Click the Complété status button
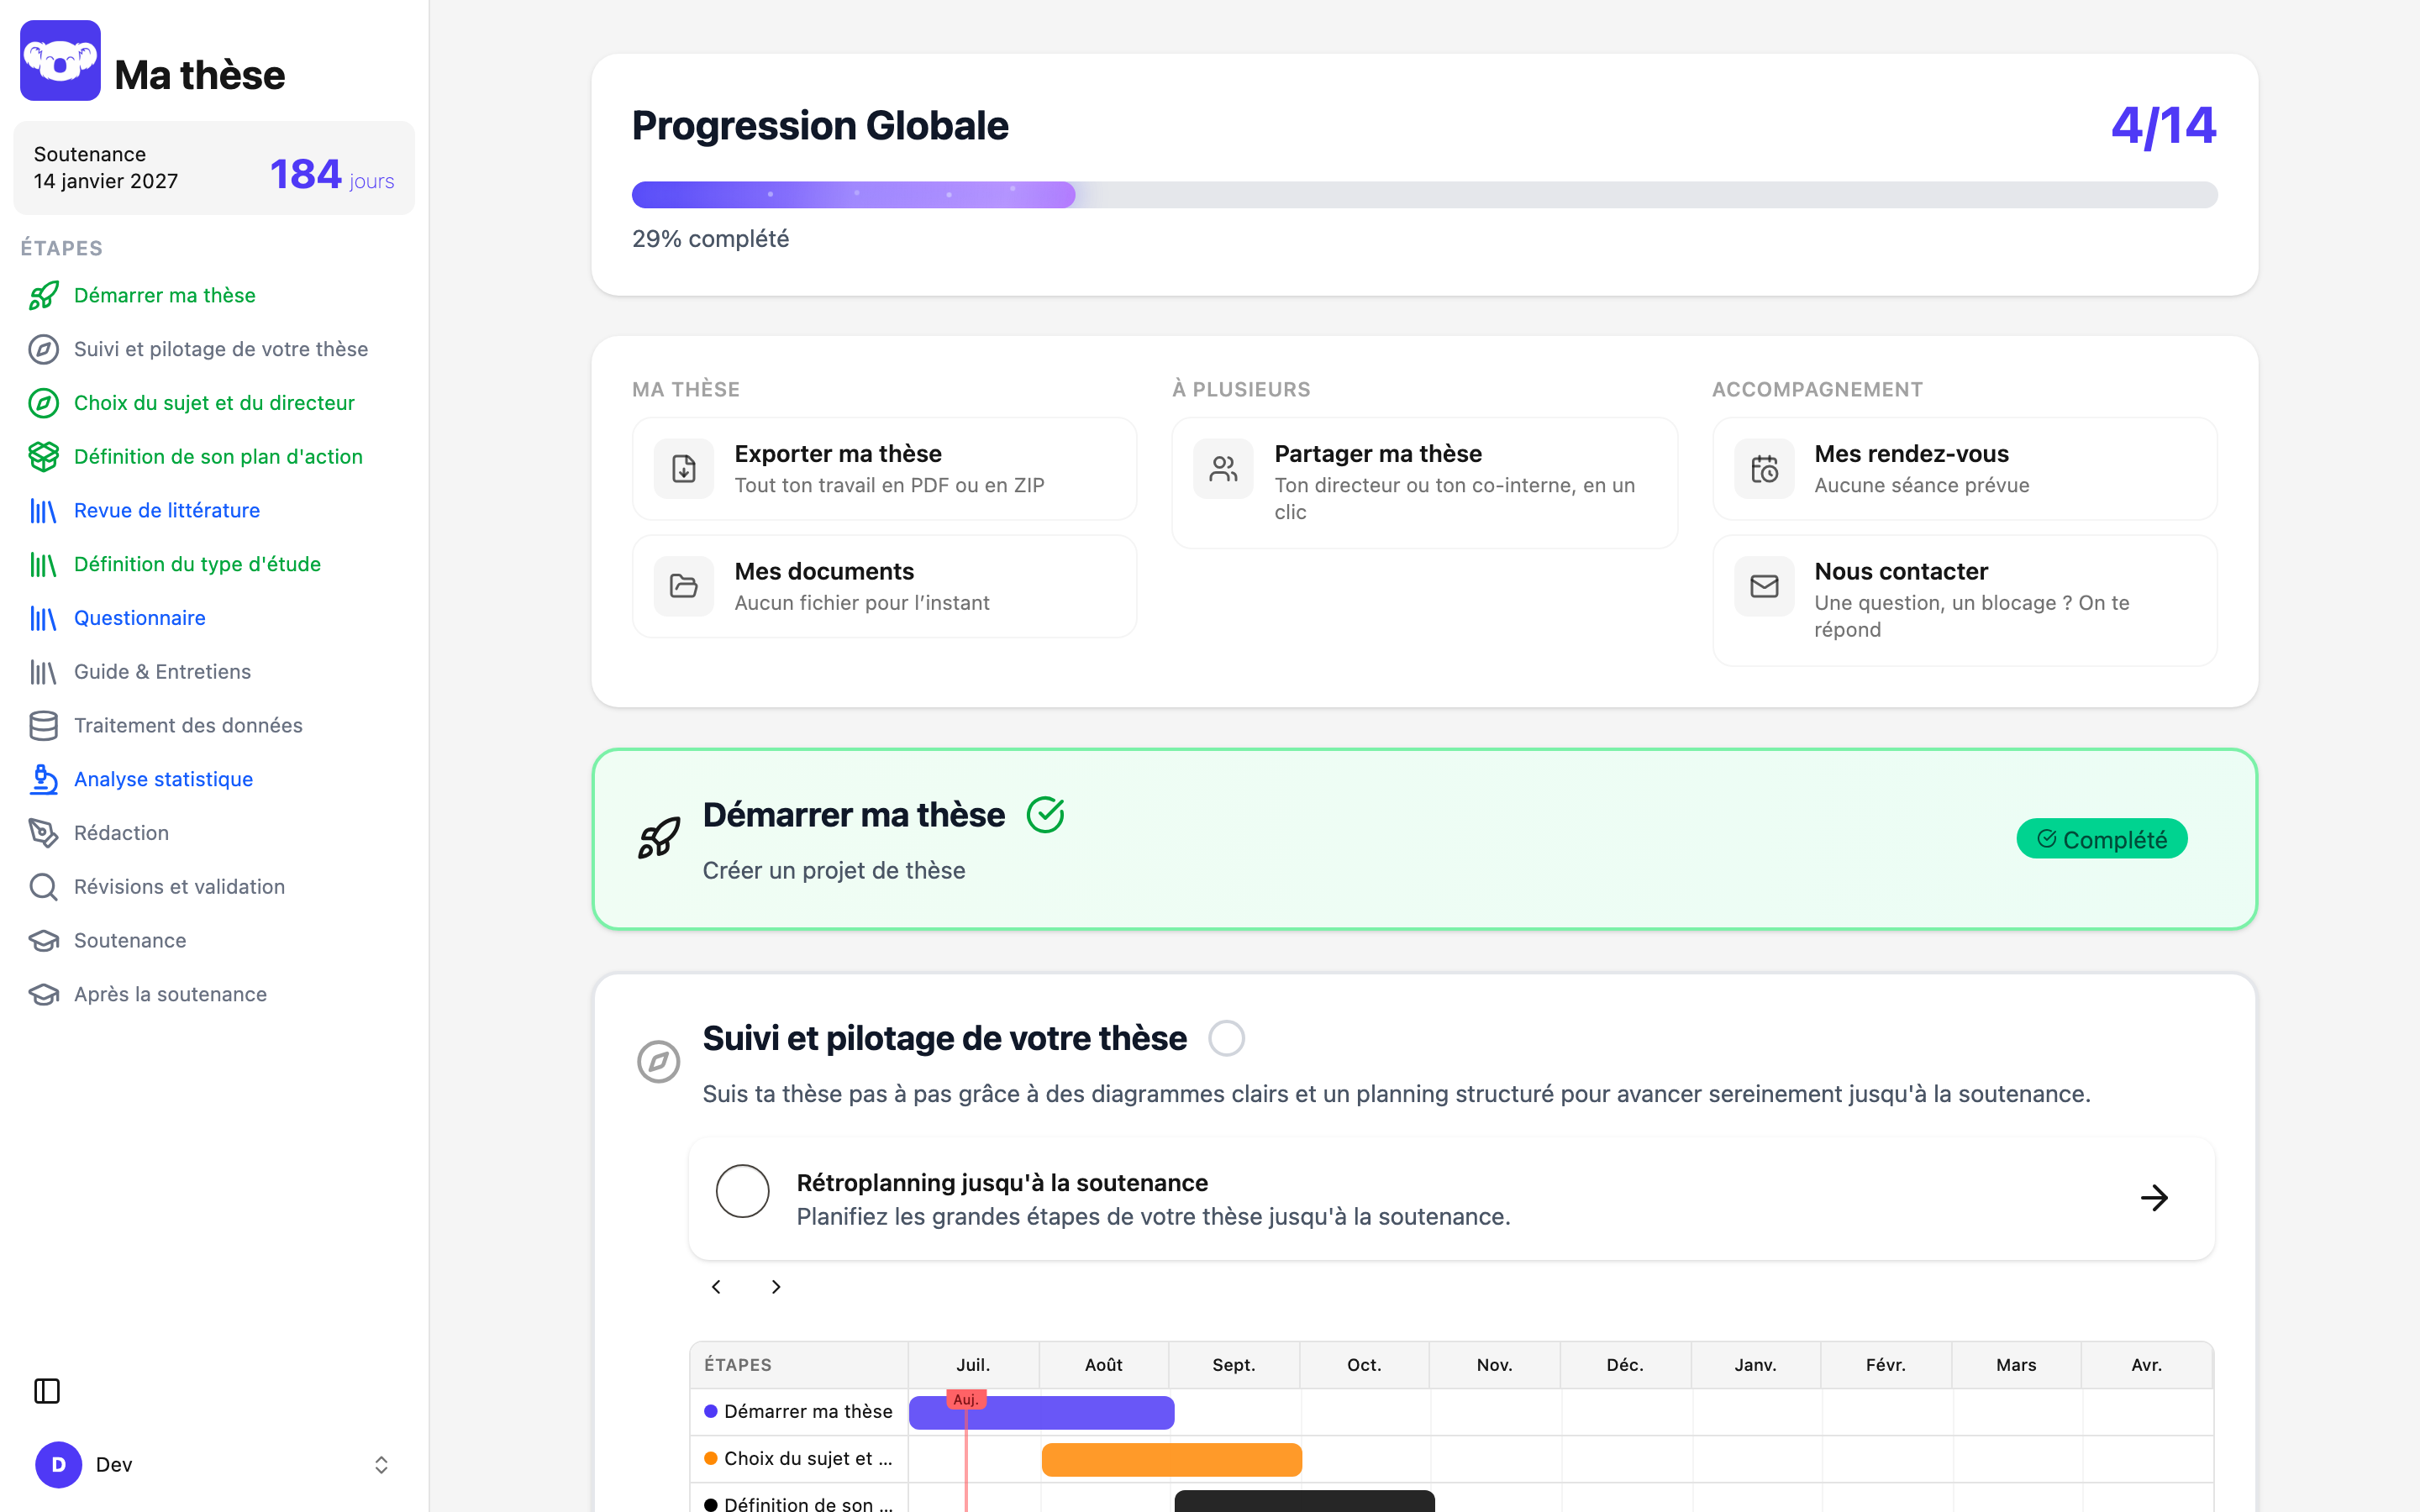This screenshot has height=1512, width=2420. (x=2102, y=839)
